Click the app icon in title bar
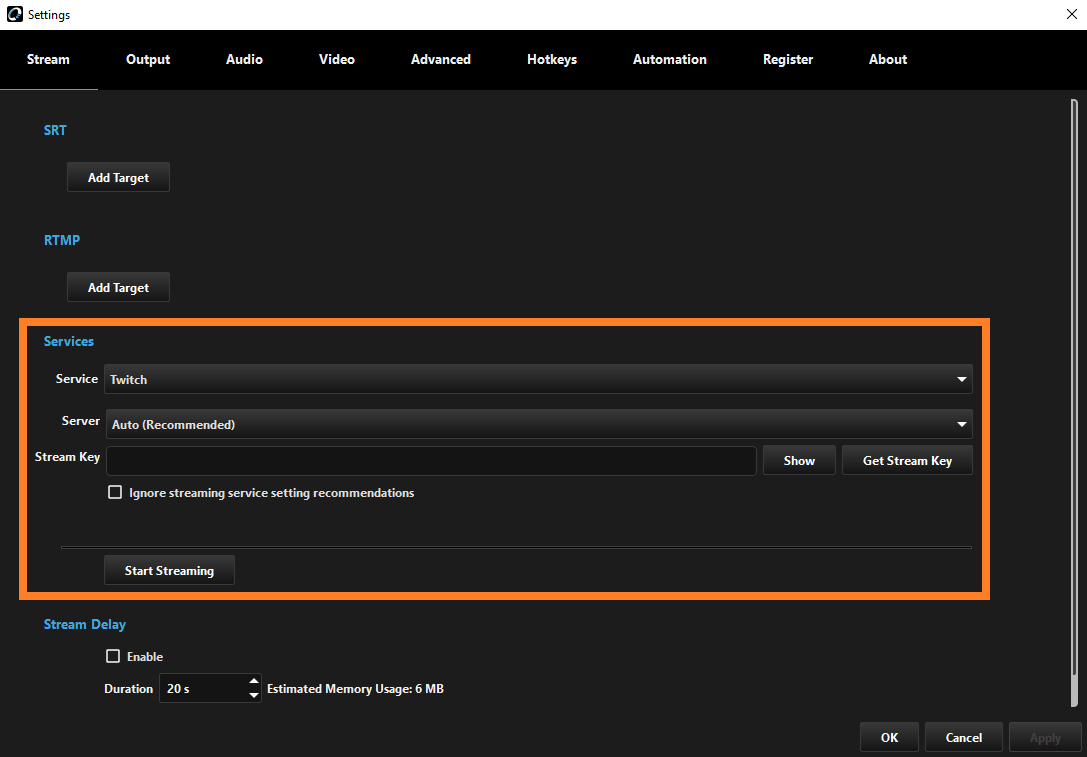 (x=15, y=15)
